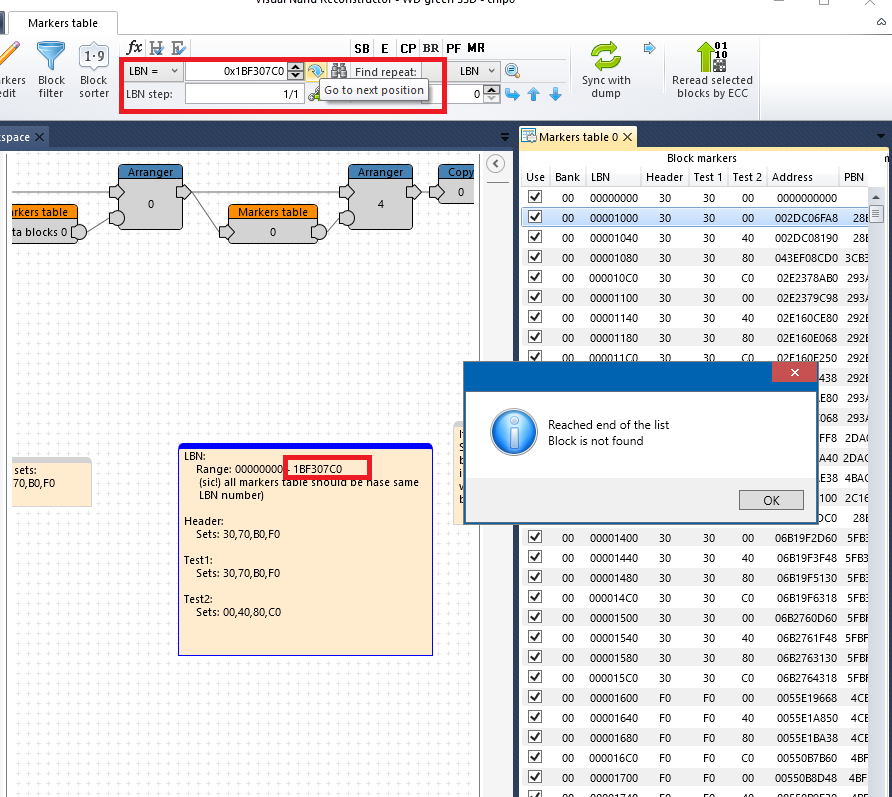Click Reread selected blocks by ECC
Screen dimensions: 892x797
coord(712,69)
